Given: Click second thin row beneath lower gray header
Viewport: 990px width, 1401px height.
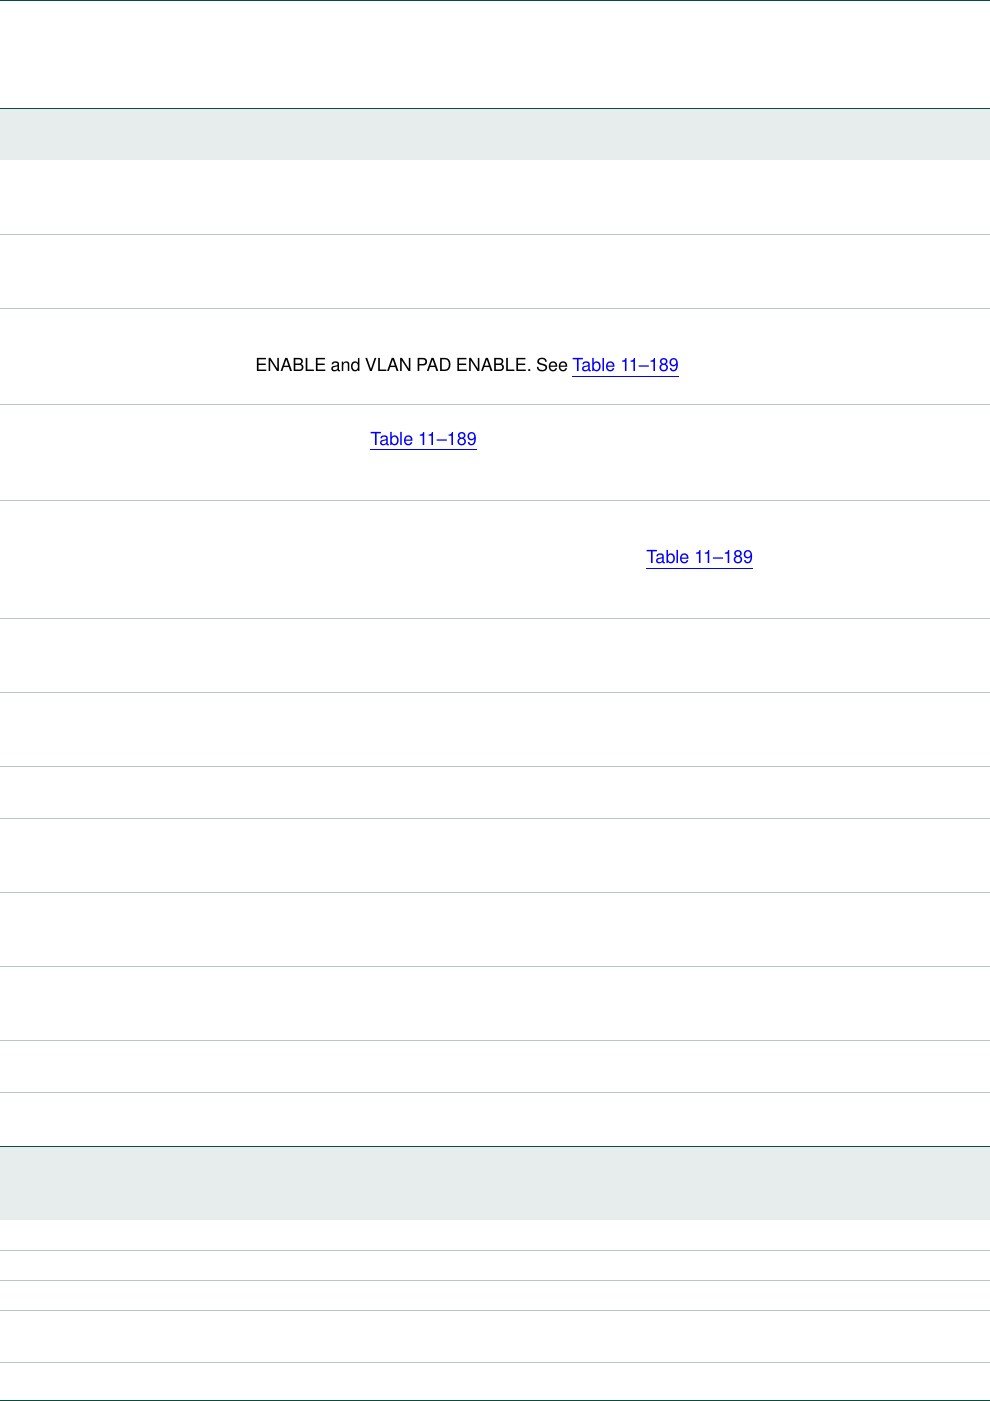Looking at the screenshot, I should [x=495, y=1265].
